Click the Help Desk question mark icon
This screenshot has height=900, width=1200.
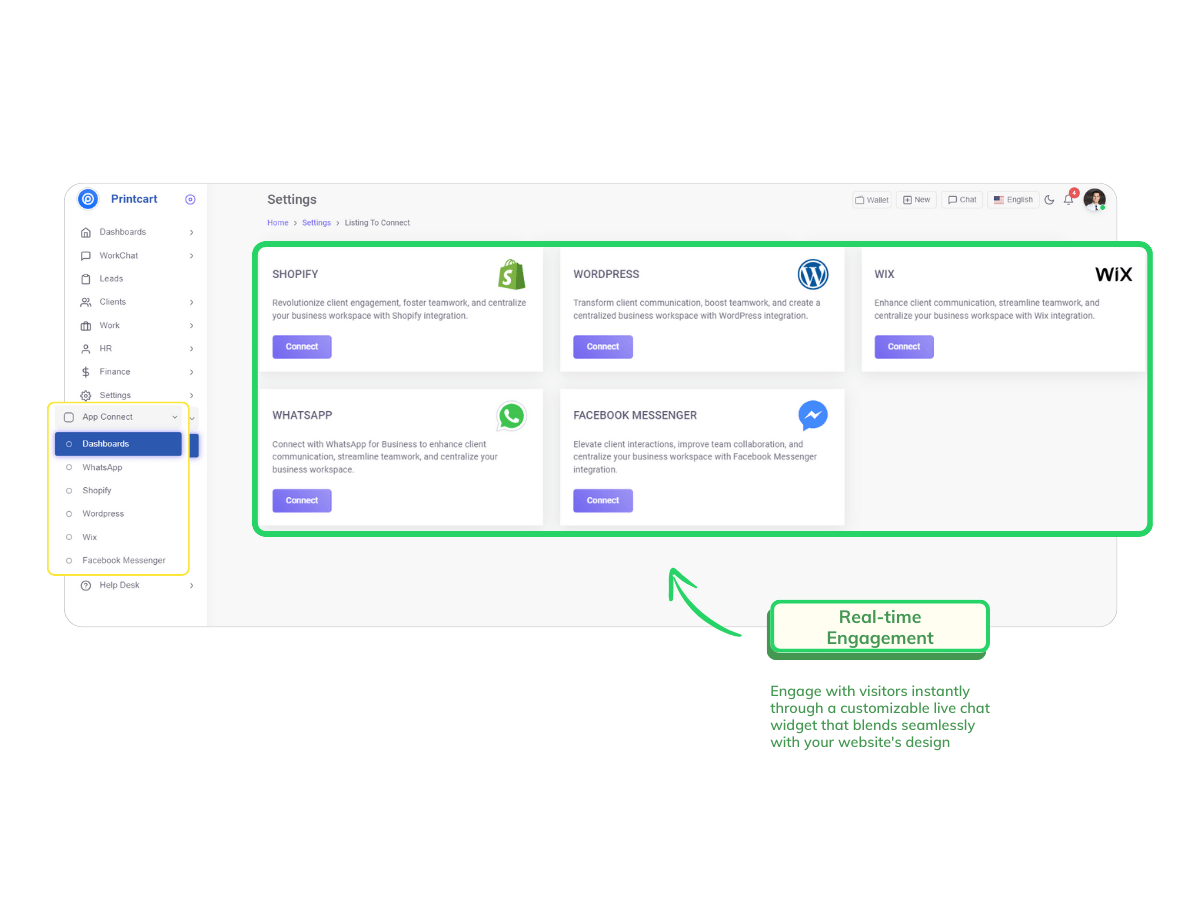coord(86,585)
